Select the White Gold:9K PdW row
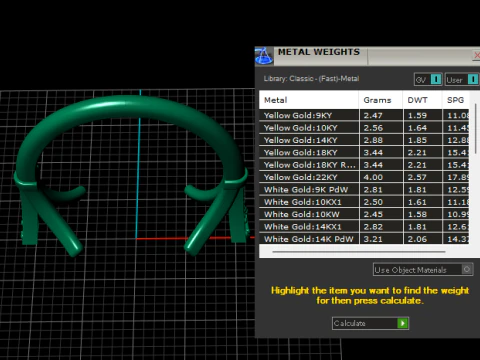This screenshot has width=480, height=360. click(x=364, y=189)
